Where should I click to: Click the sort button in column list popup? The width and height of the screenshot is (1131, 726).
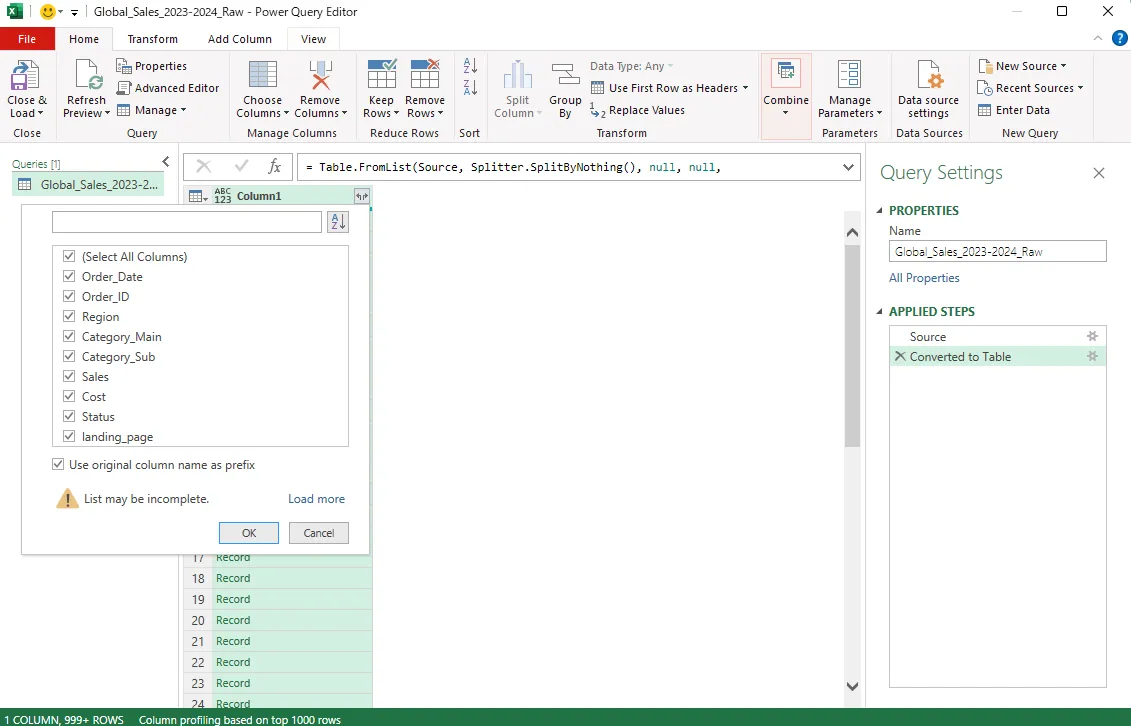point(338,222)
